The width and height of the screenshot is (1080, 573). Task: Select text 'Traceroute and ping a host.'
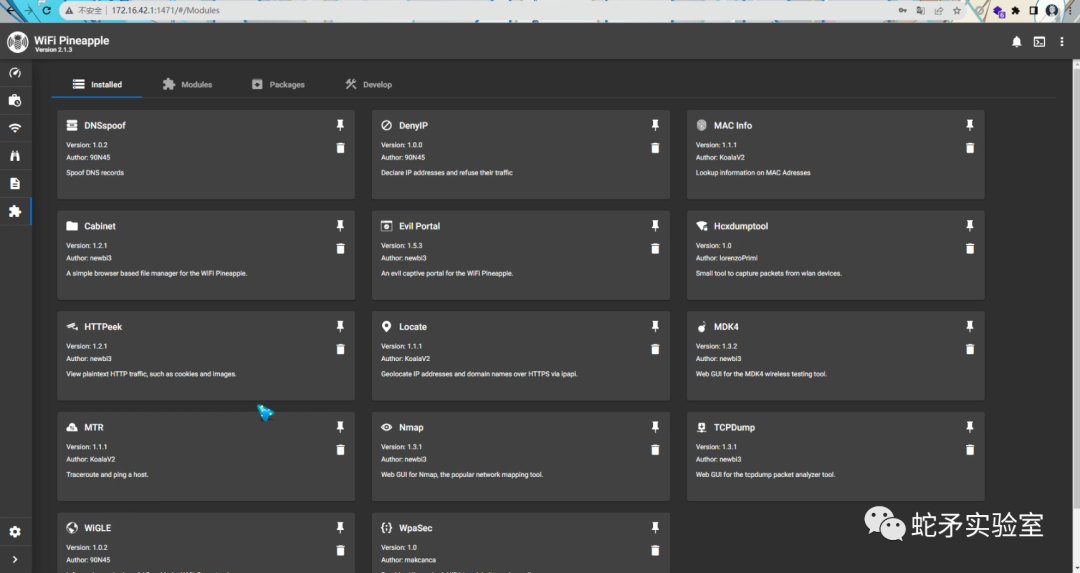tap(107, 475)
